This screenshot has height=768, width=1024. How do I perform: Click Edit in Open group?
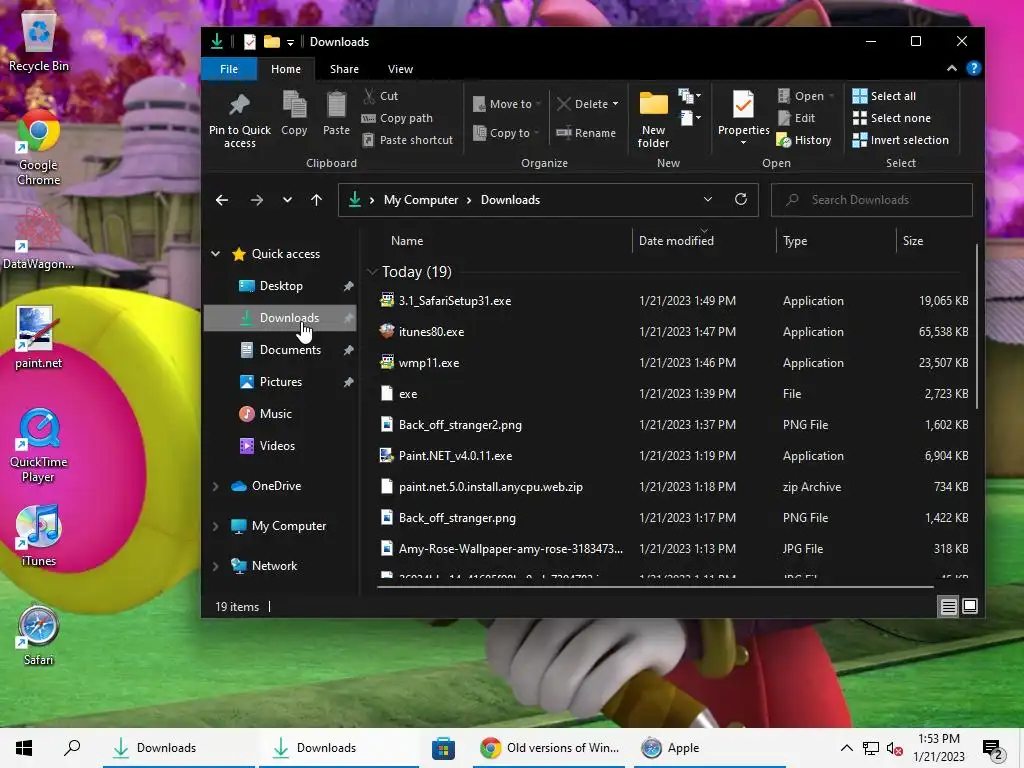pyautogui.click(x=796, y=118)
